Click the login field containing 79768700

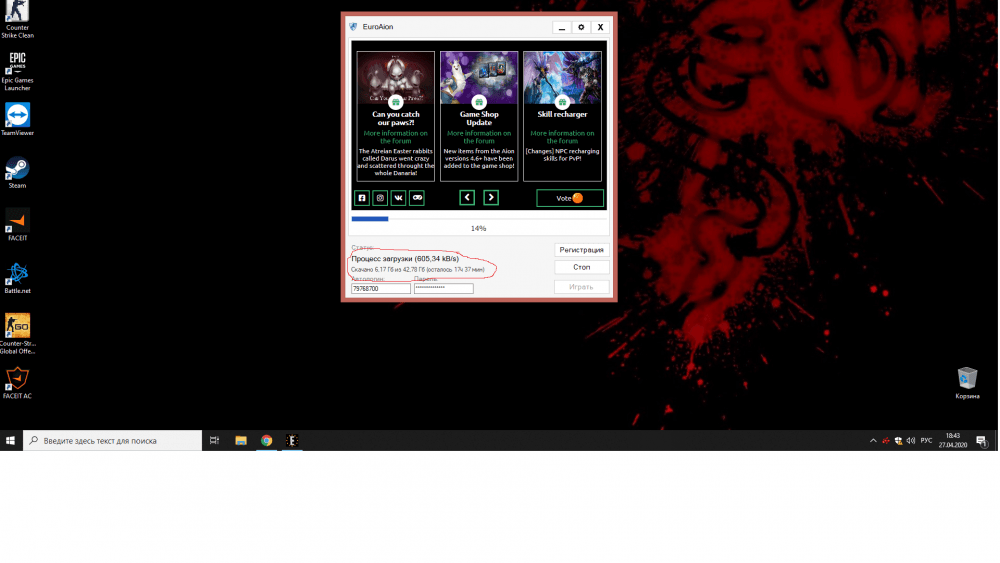tap(380, 289)
